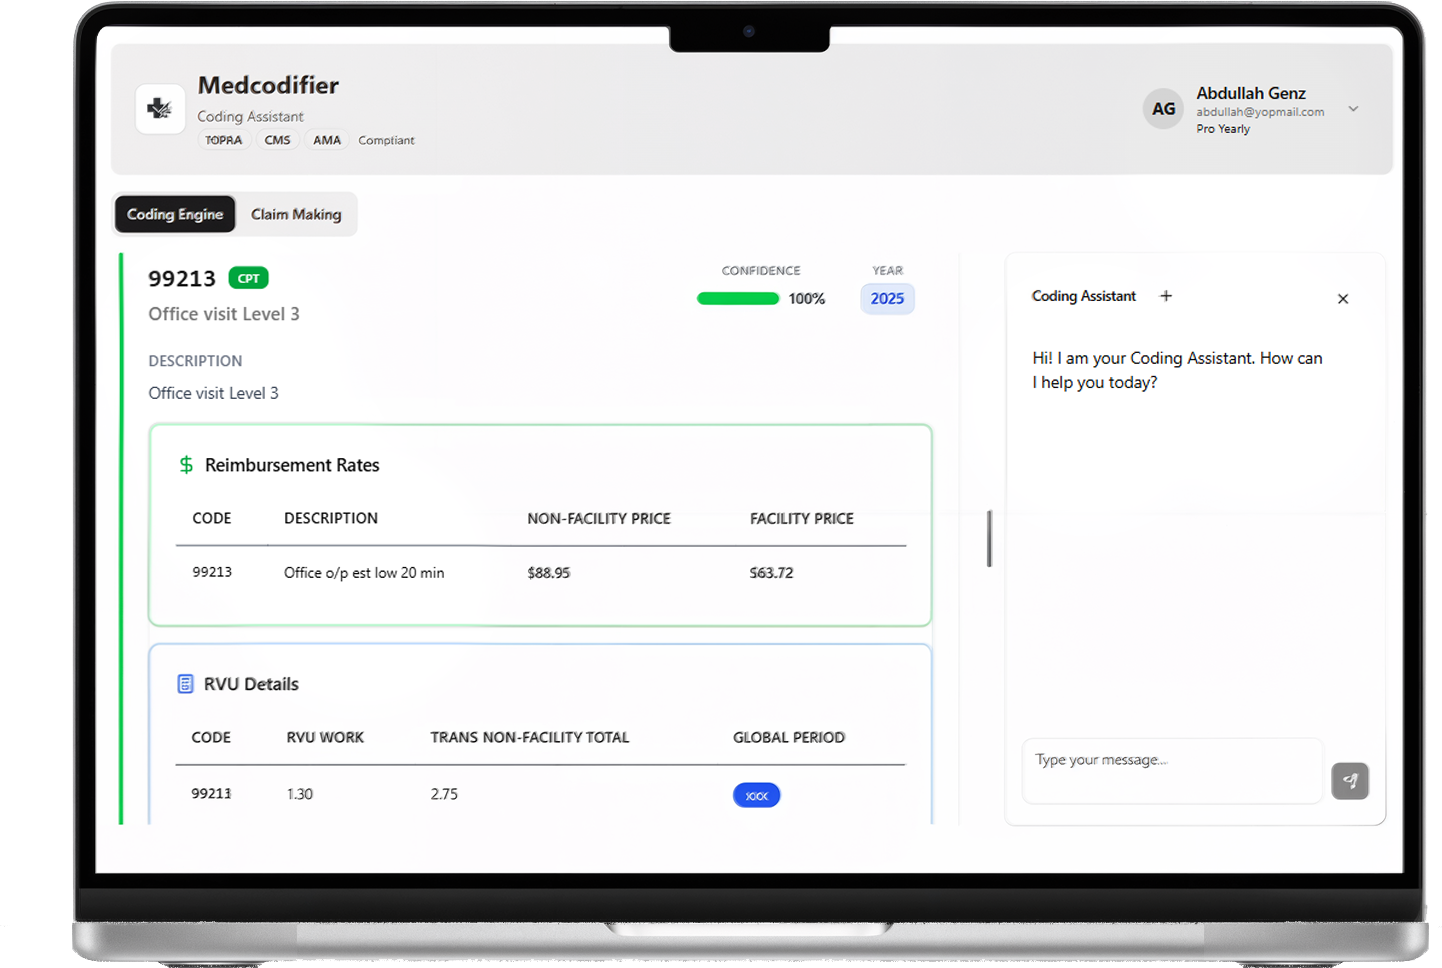Switch to the Claim Making tab
The width and height of the screenshot is (1442, 968).
coord(296,214)
